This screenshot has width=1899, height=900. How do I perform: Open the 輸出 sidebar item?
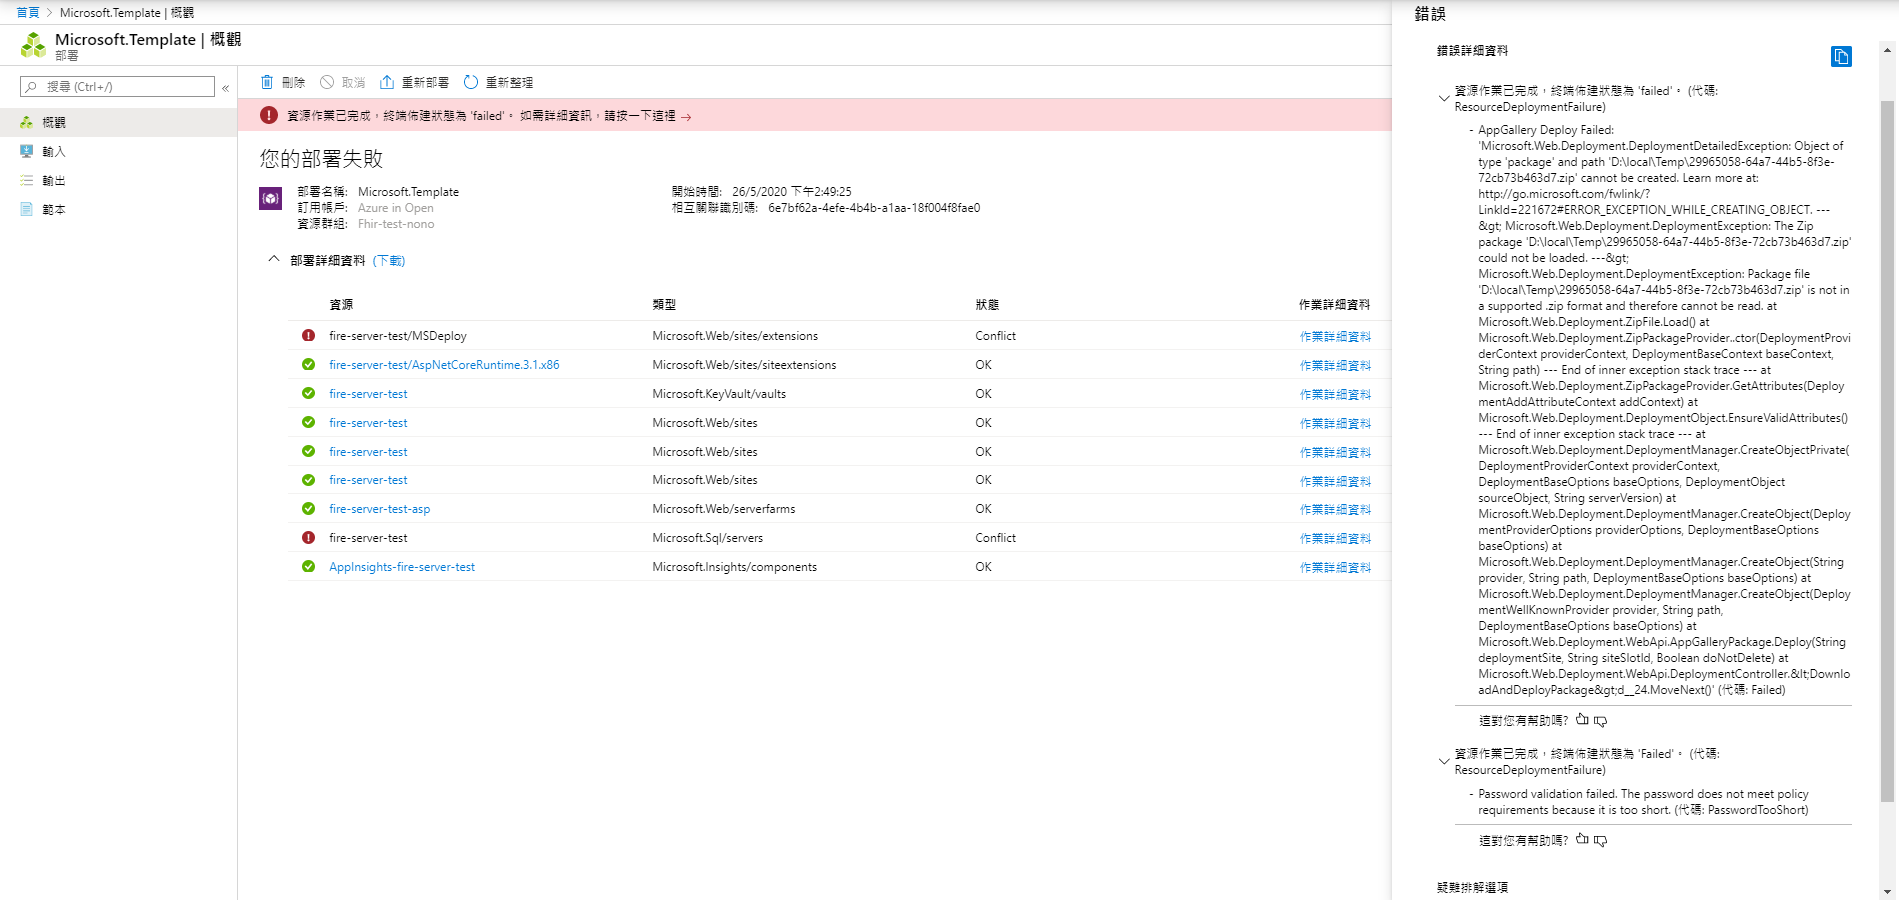coord(118,181)
